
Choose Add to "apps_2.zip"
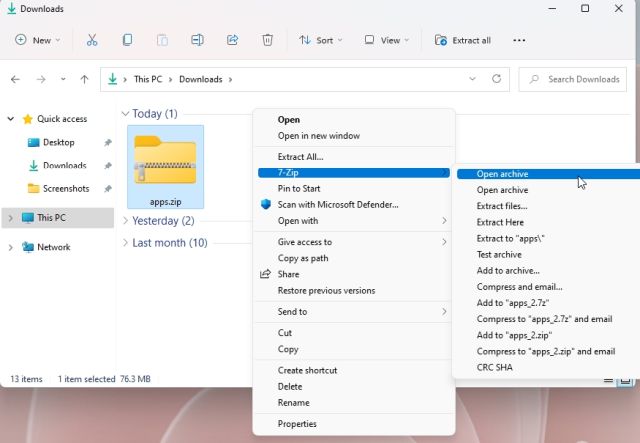click(548, 335)
